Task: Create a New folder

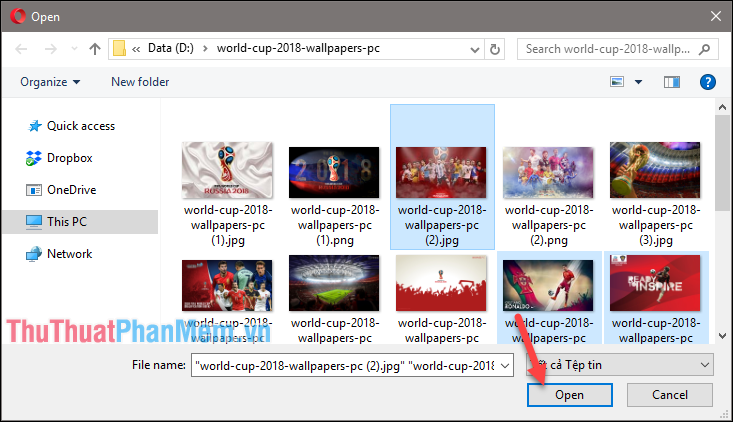Action: 140,82
